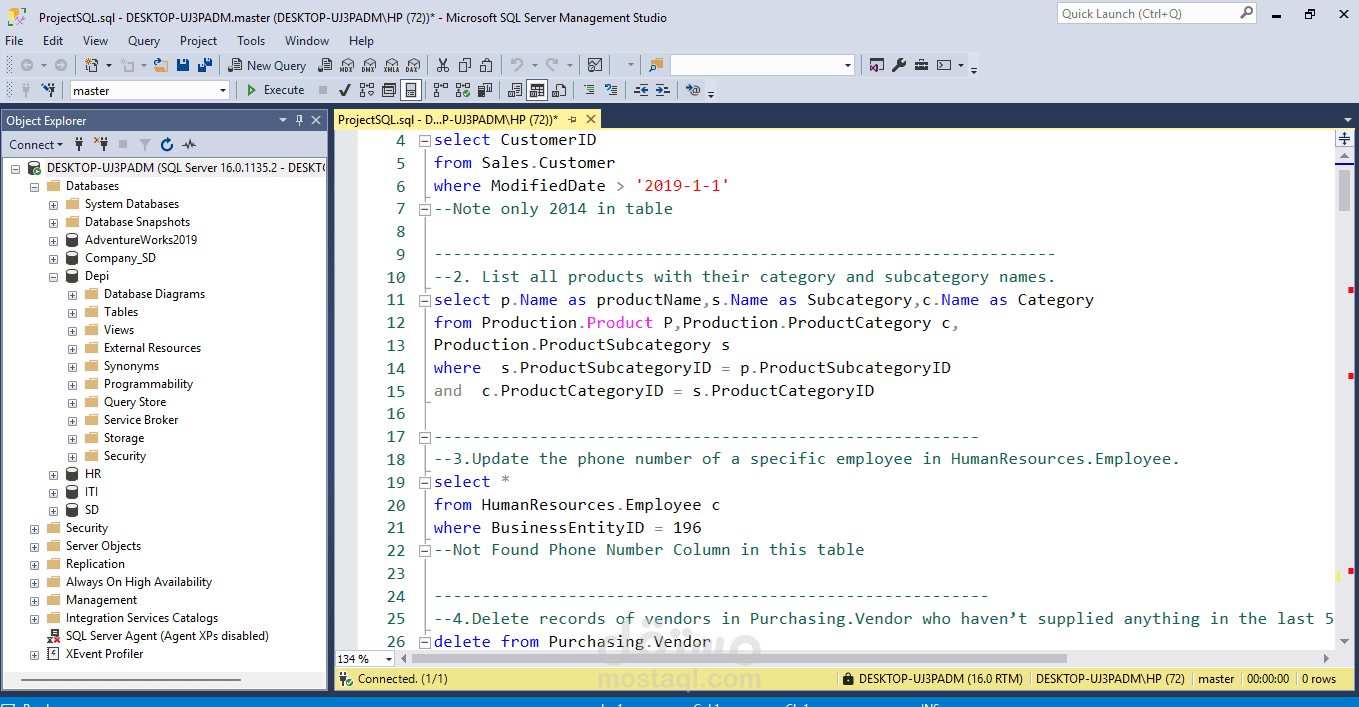Select the Company_SD database
This screenshot has height=707, width=1359.
pyautogui.click(x=120, y=258)
